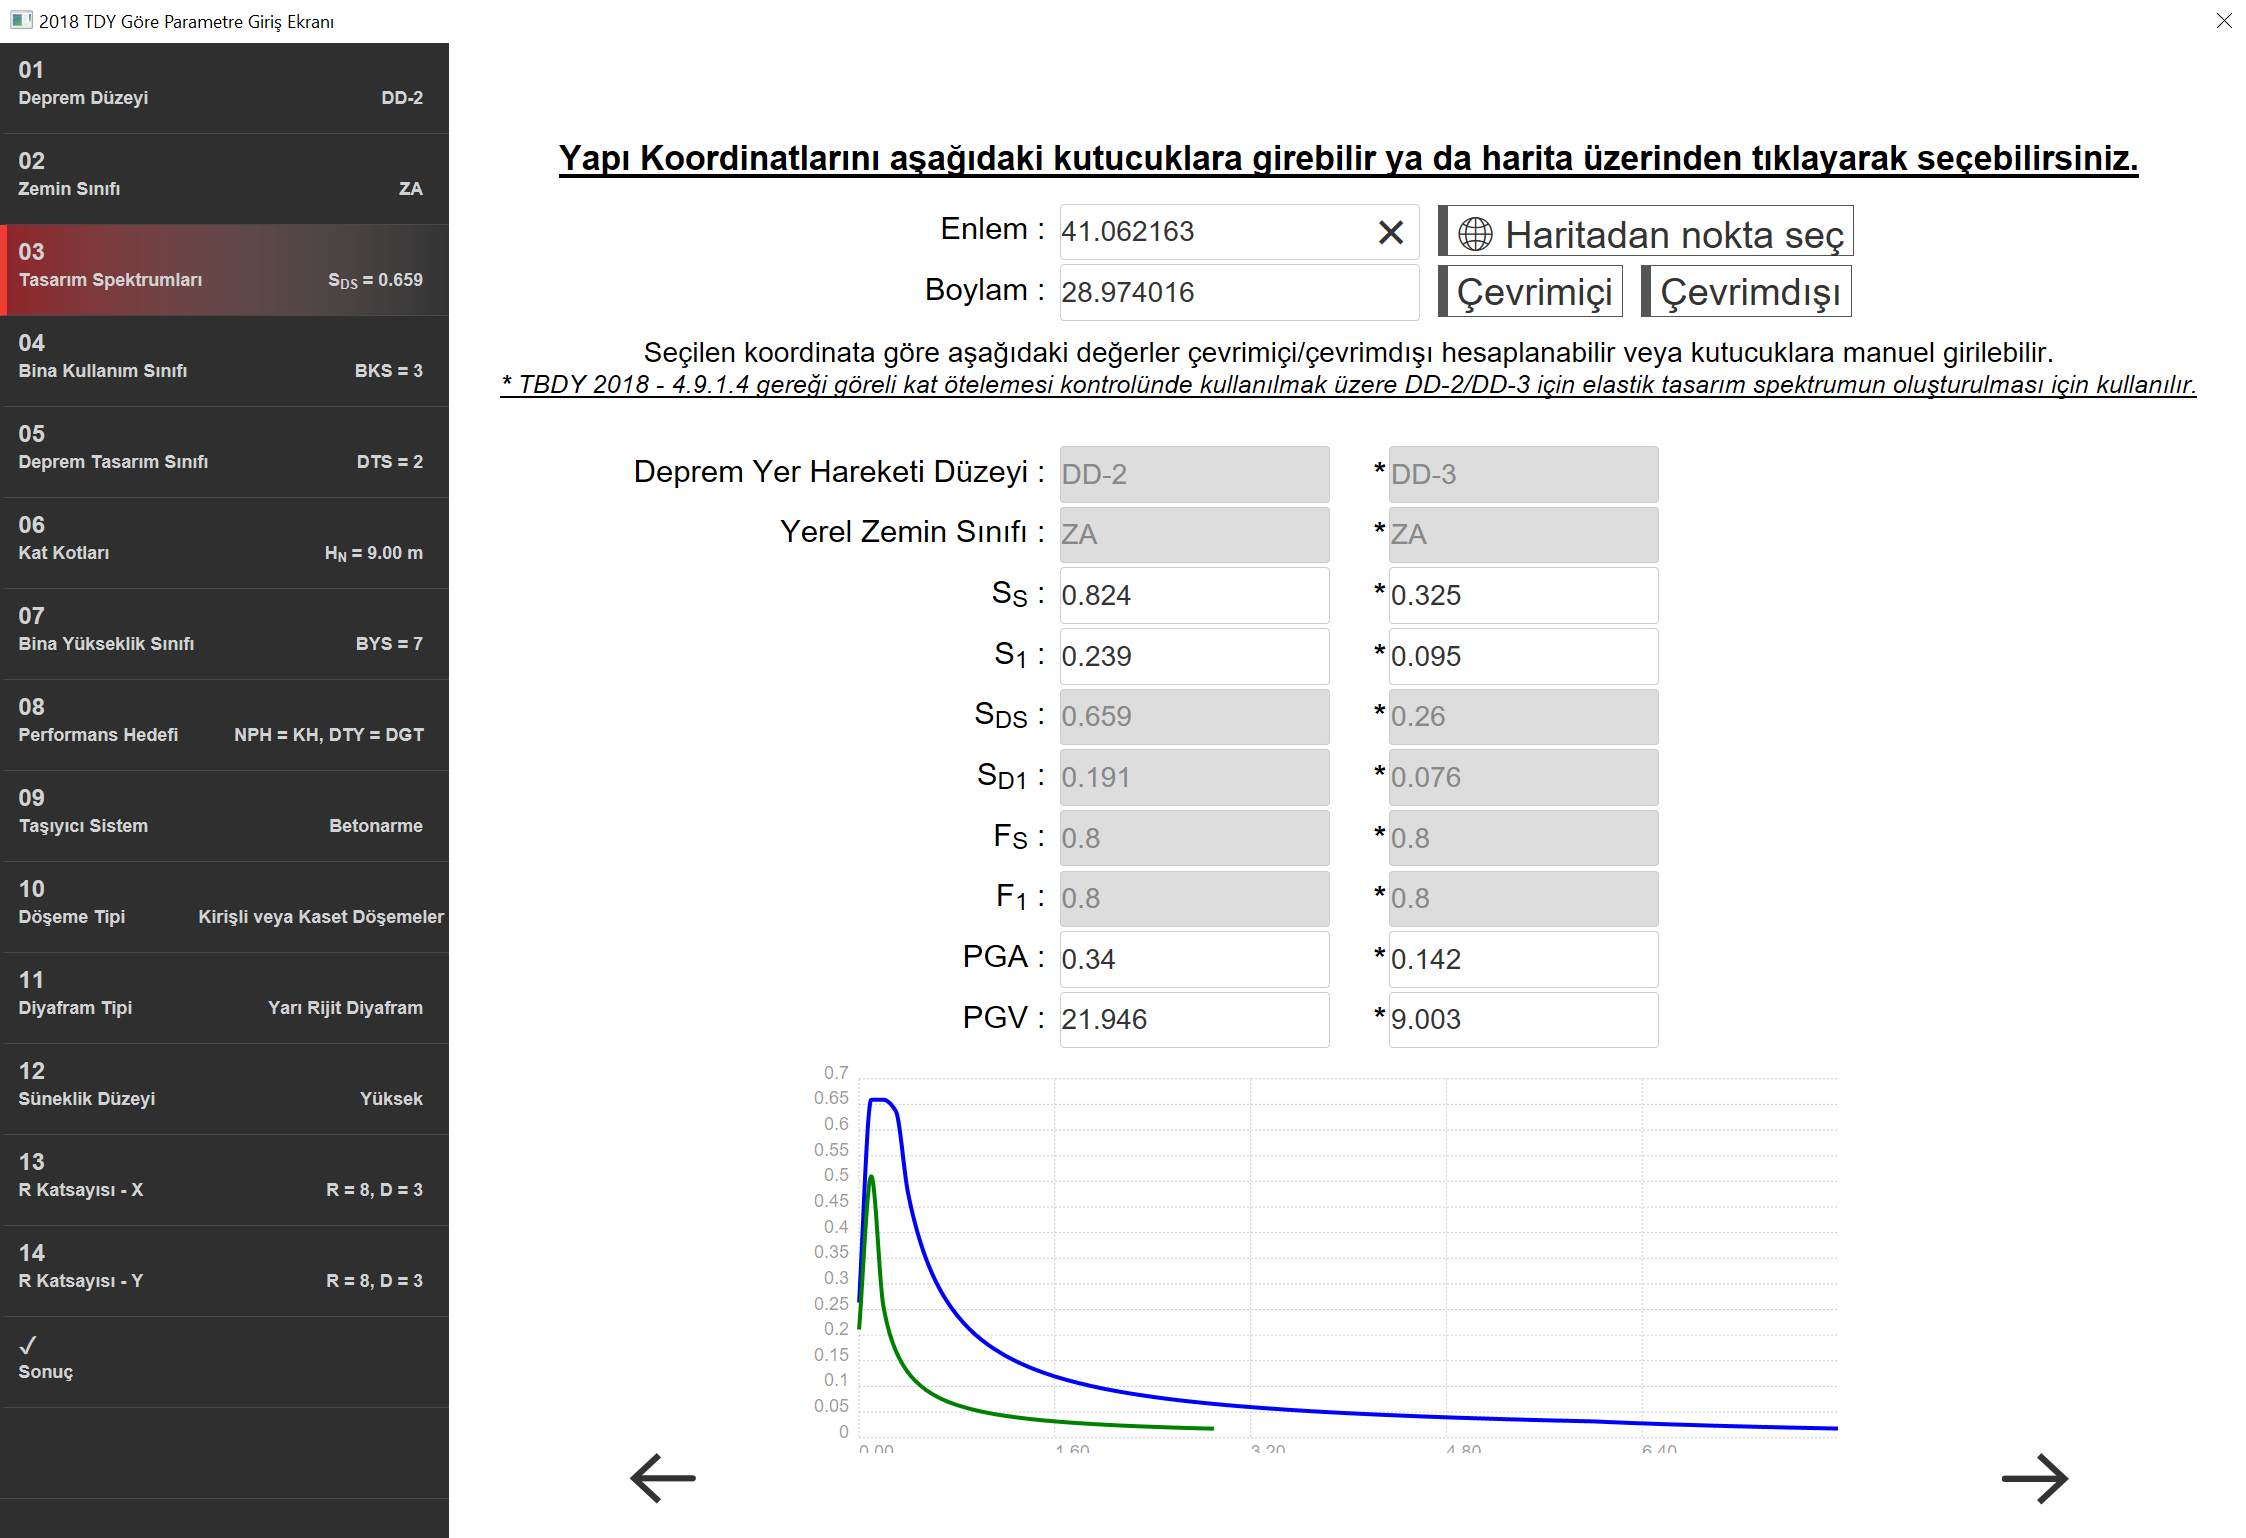2246x1538 pixels.
Task: Close the parameter entry window
Action: point(2223,21)
